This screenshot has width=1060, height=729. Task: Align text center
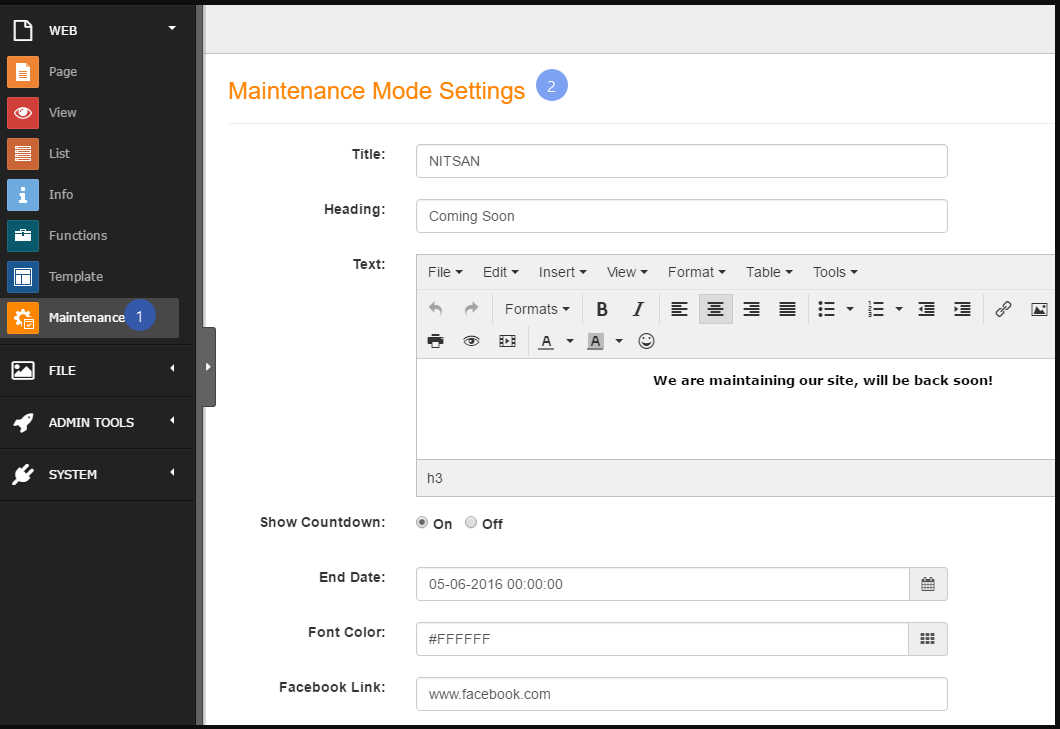coord(715,309)
